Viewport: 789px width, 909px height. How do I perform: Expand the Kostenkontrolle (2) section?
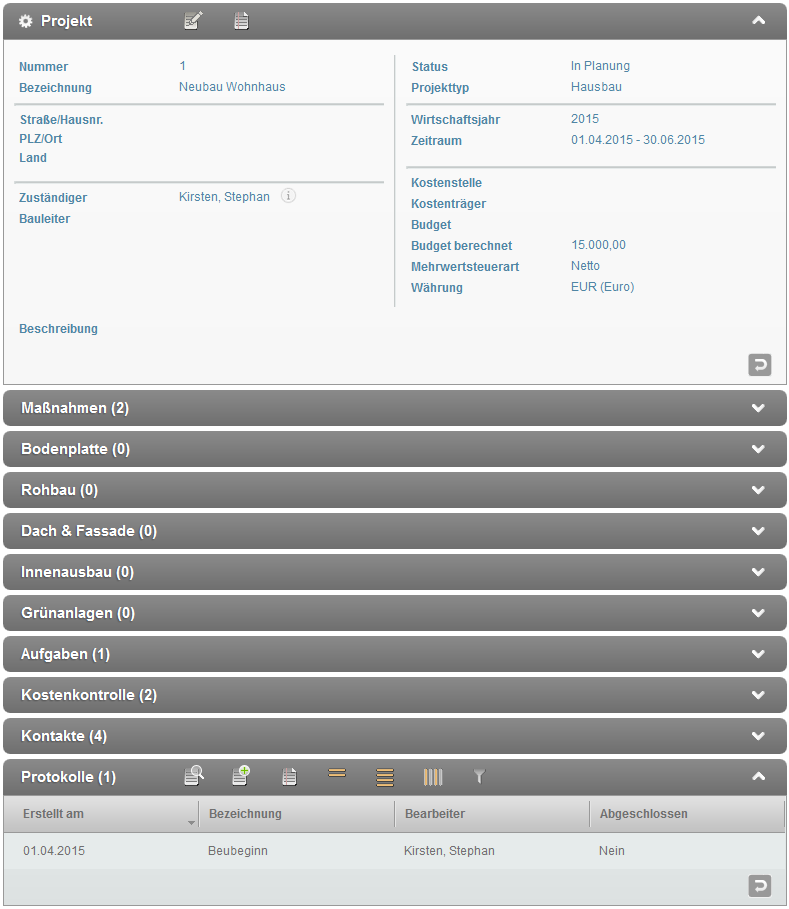(758, 695)
